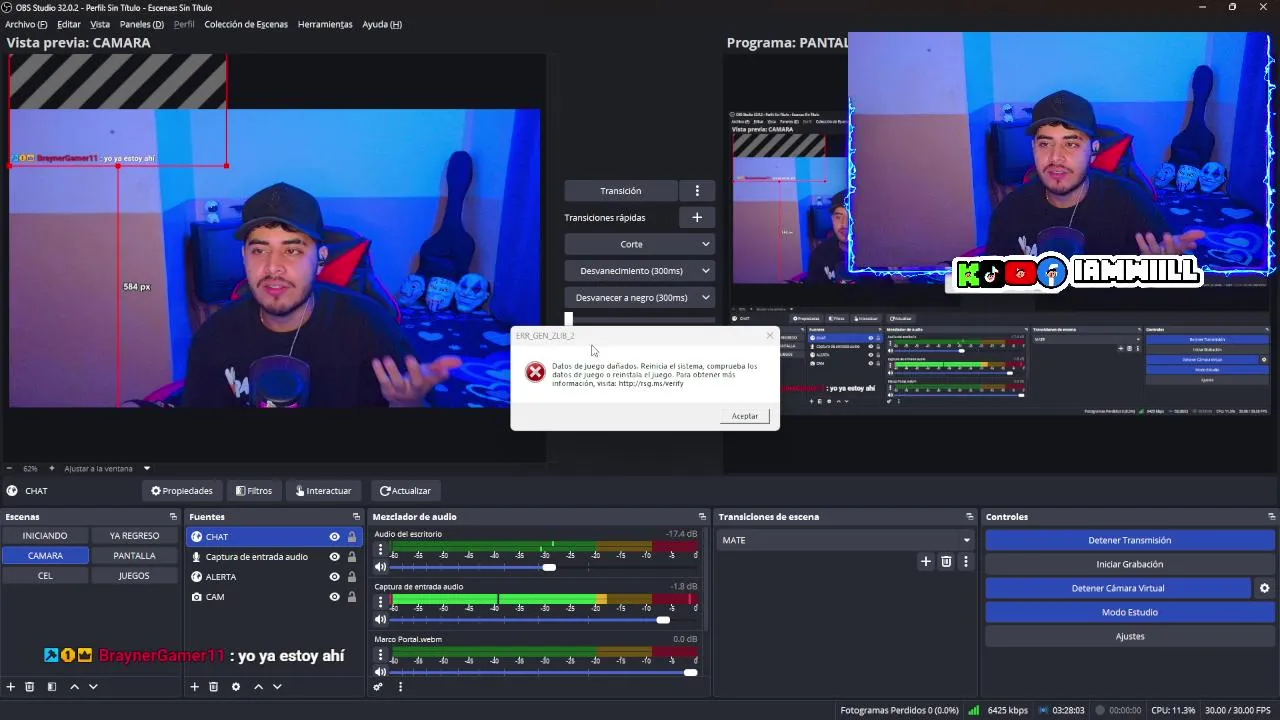The width and height of the screenshot is (1280, 720).
Task: Click Iniciar Grabación button
Action: point(1129,564)
